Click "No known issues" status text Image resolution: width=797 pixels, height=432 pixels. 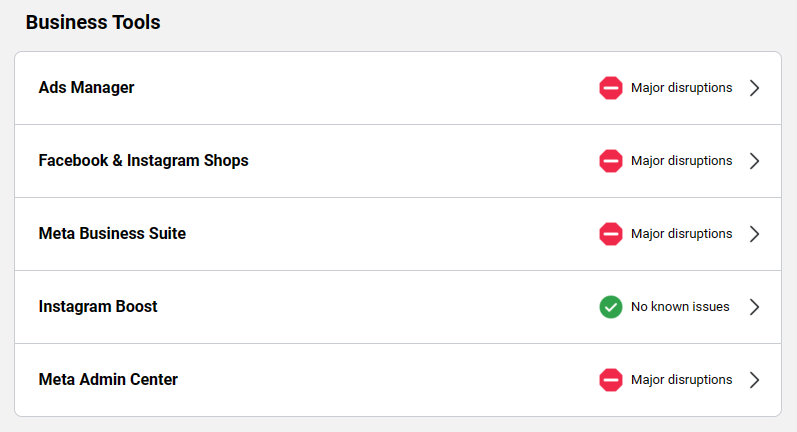tap(680, 307)
